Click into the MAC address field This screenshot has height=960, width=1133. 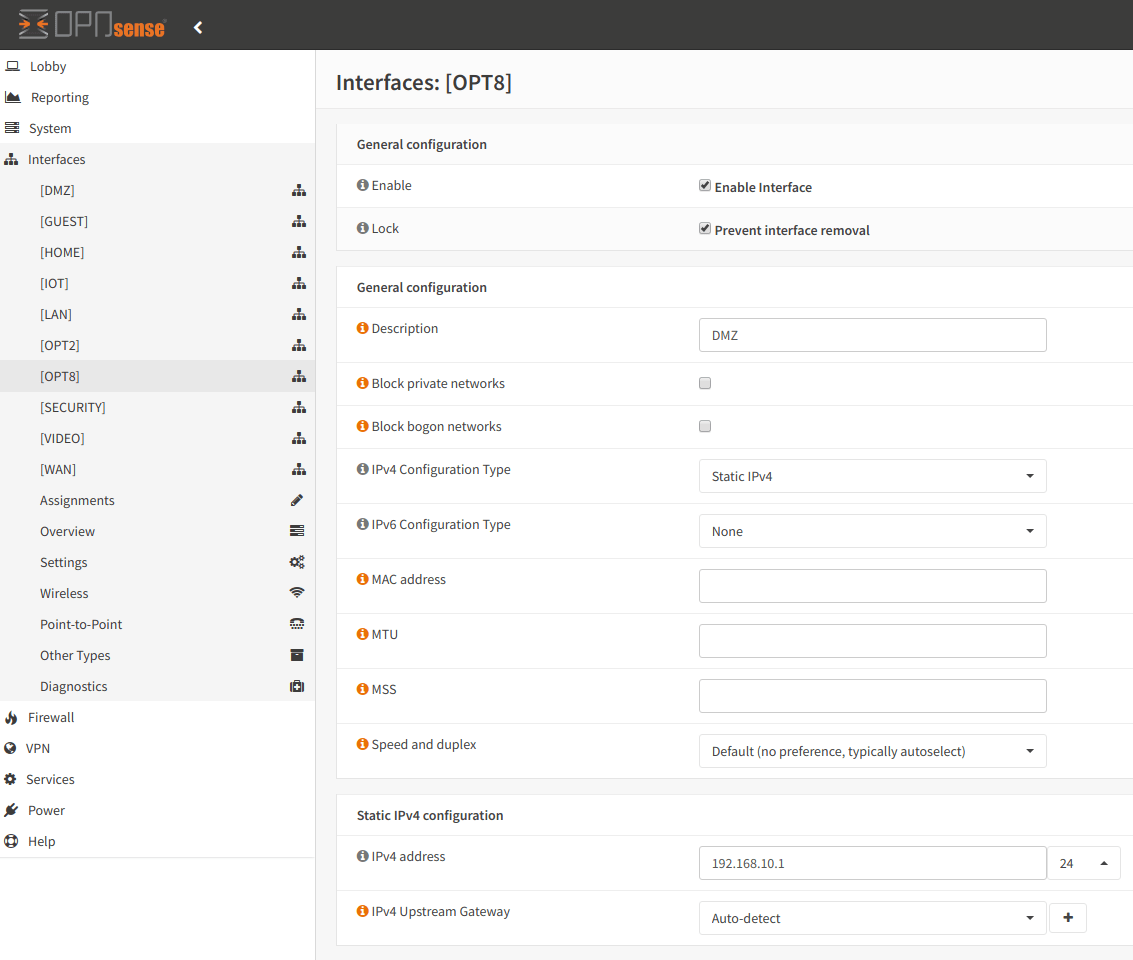coord(872,586)
